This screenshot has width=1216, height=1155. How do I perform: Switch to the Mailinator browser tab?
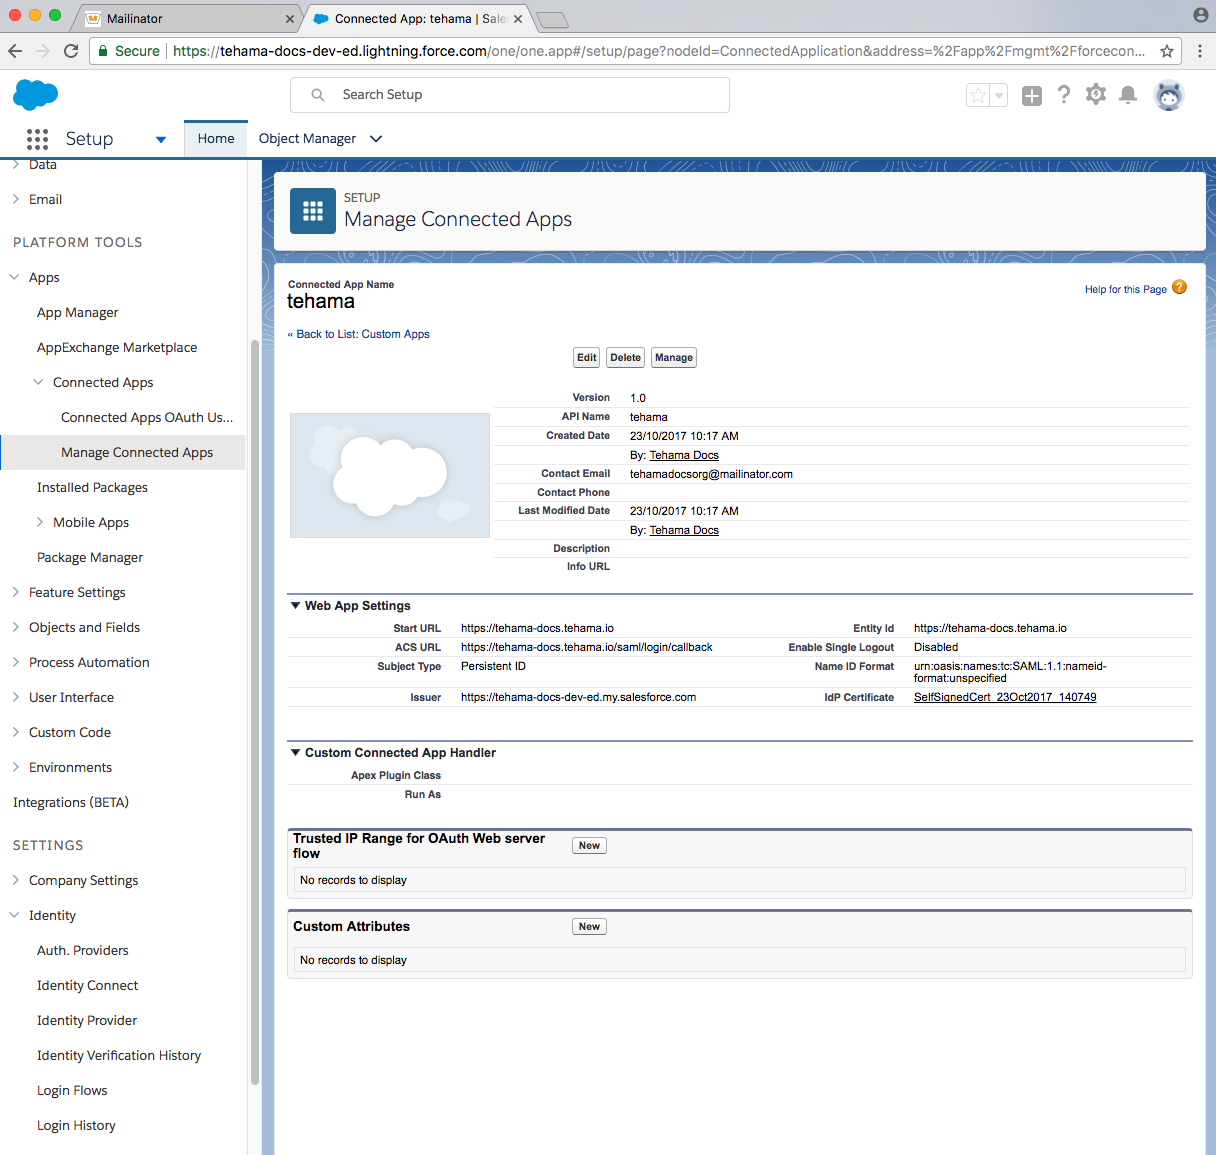185,19
